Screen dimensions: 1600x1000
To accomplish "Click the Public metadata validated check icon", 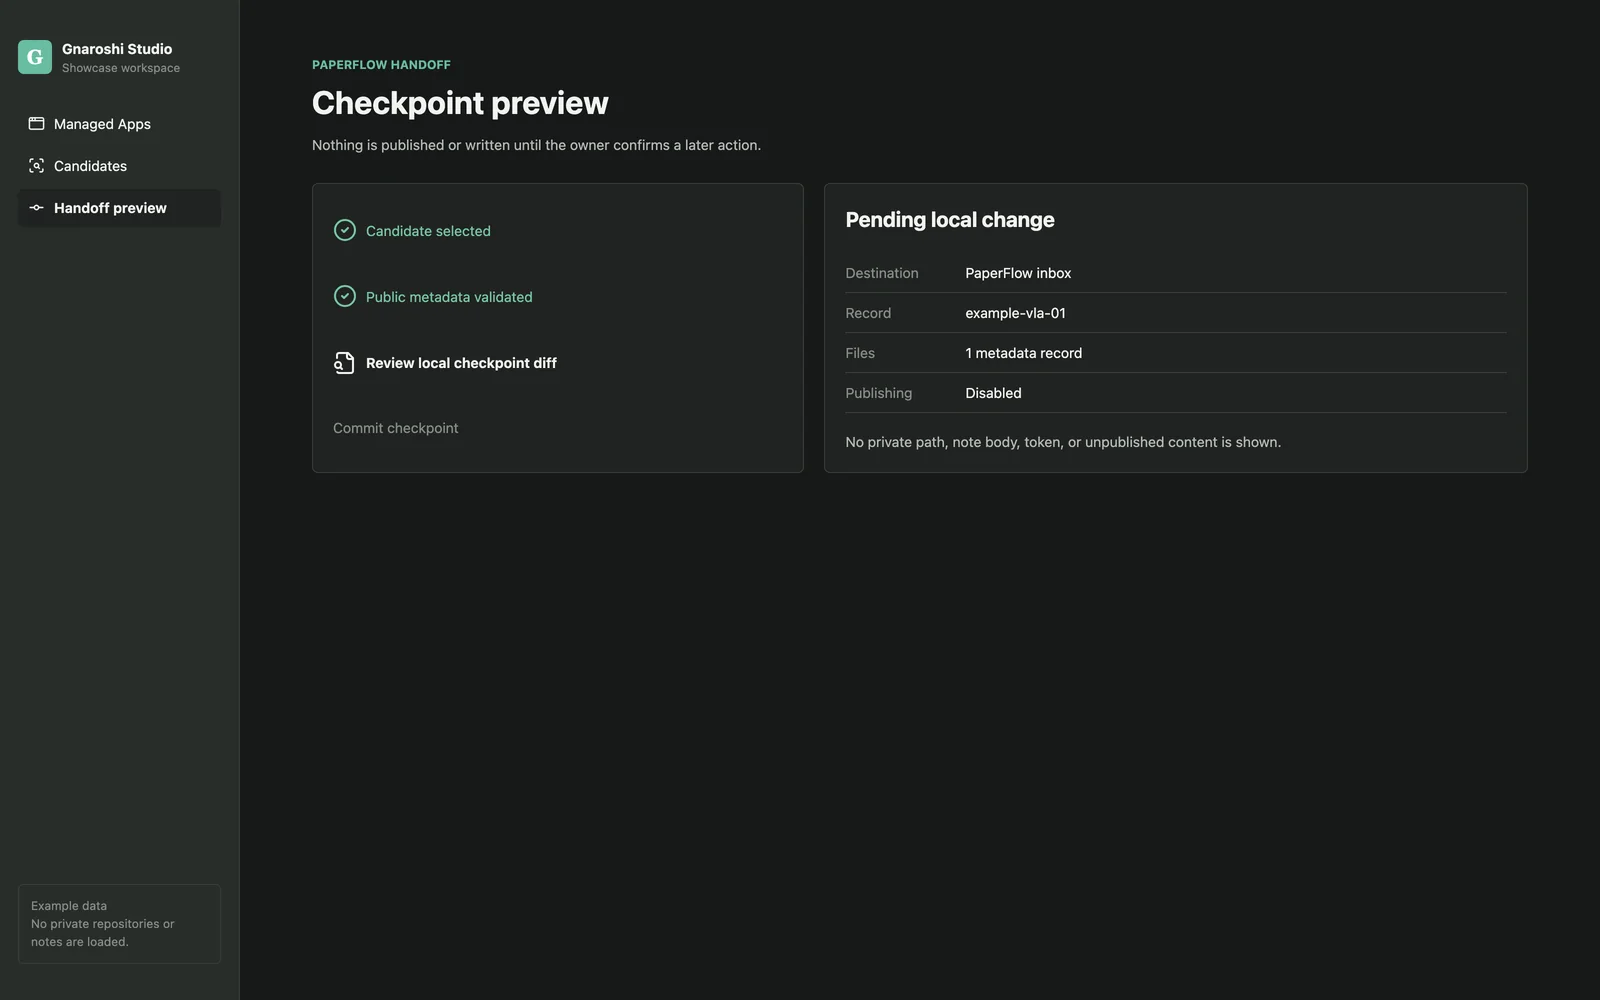I will coord(344,296).
